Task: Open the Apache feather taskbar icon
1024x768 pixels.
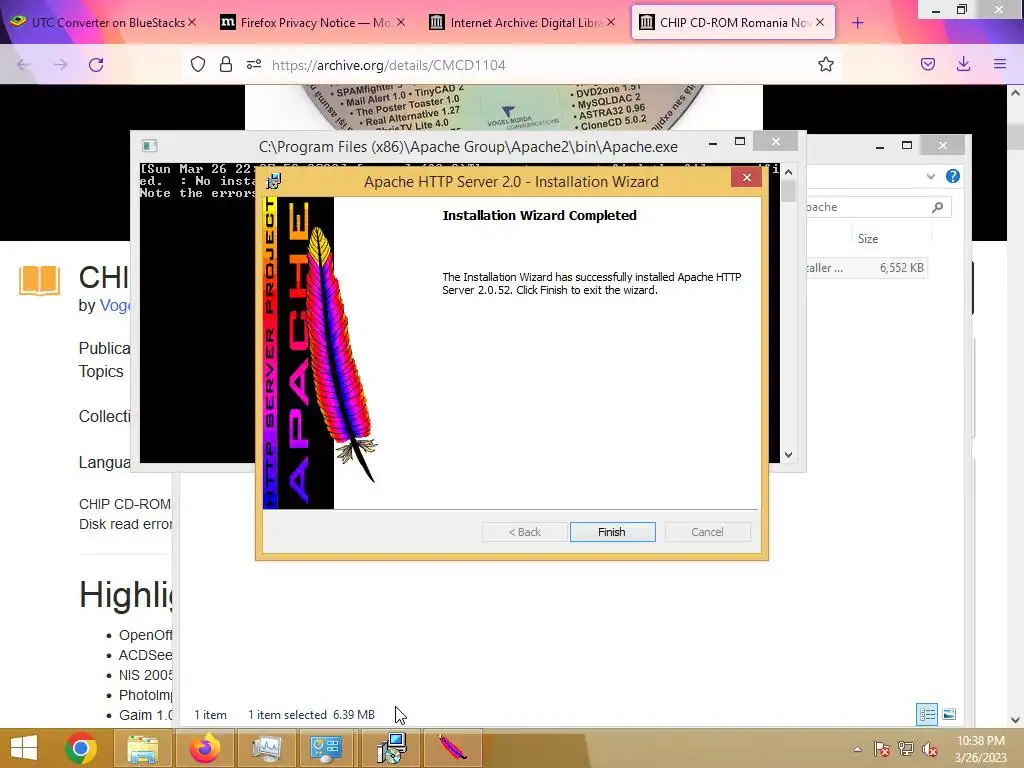Action: click(452, 748)
